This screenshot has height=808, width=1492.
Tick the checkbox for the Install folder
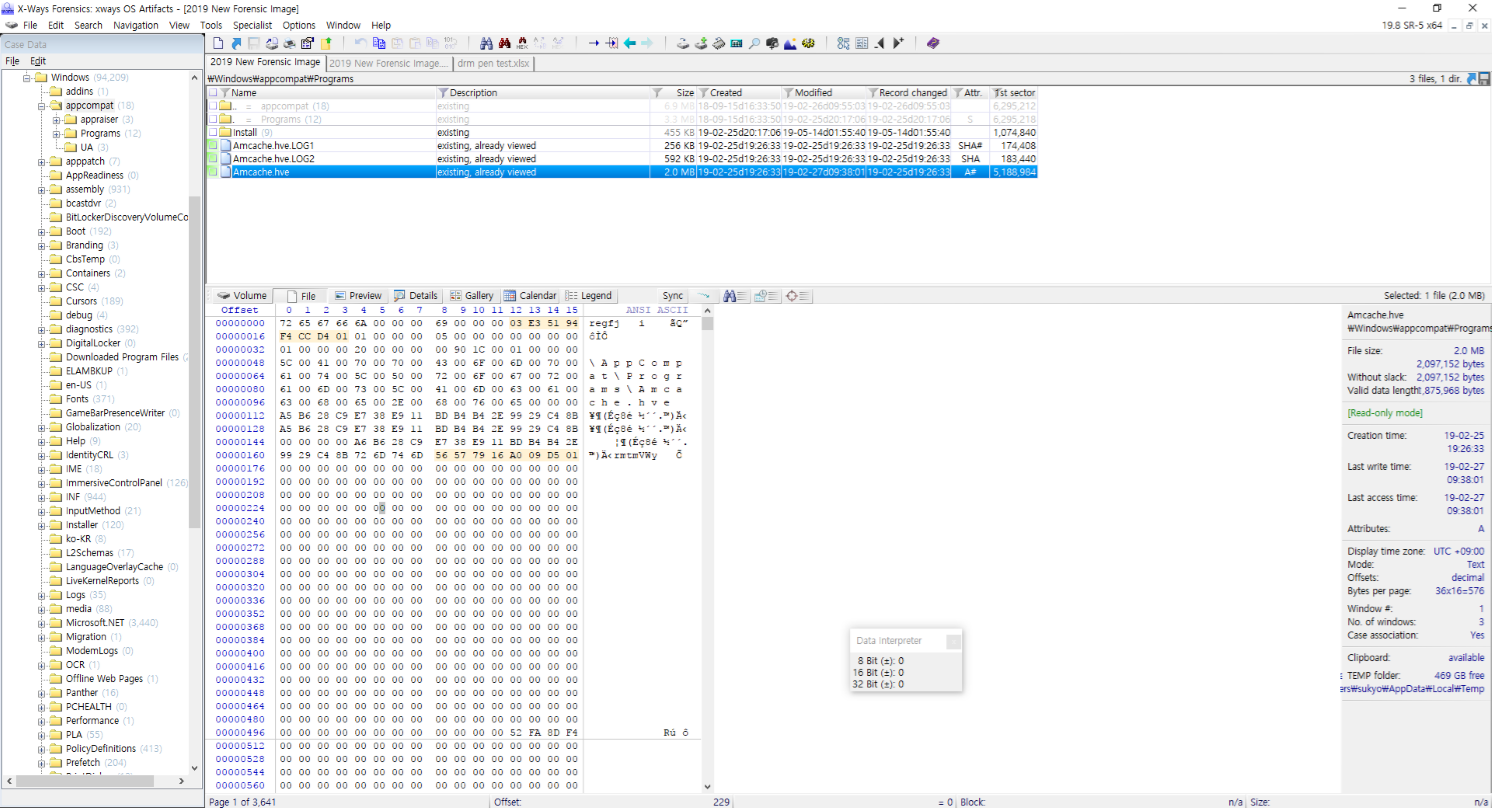[x=213, y=132]
